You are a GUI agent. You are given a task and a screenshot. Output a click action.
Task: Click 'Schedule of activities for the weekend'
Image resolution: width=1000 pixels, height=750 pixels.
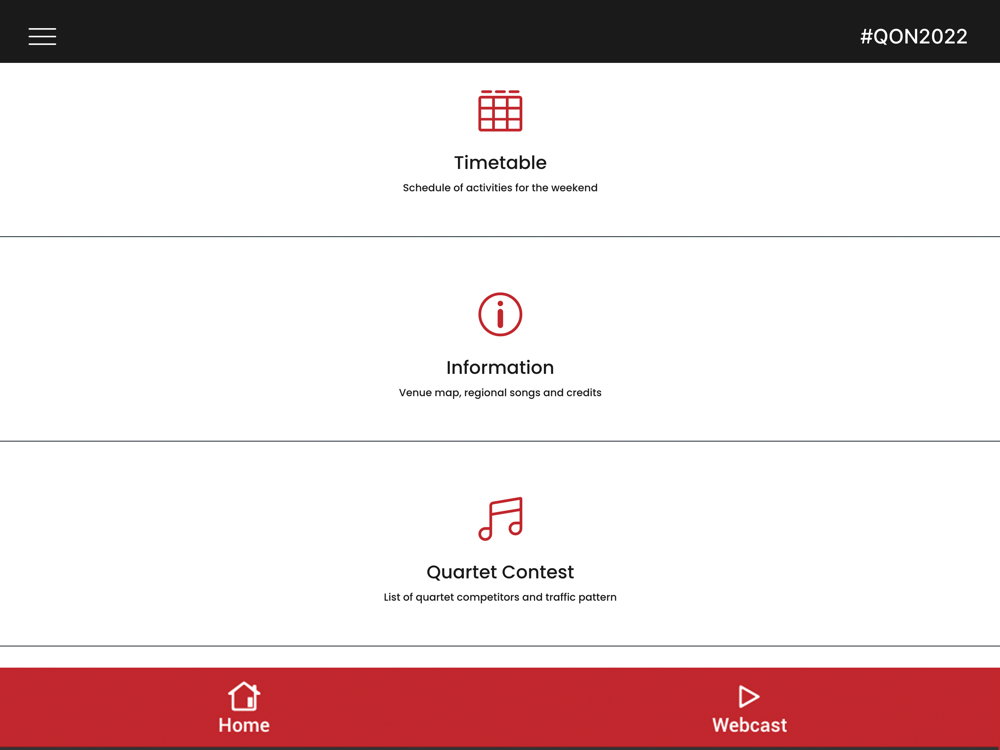[500, 188]
